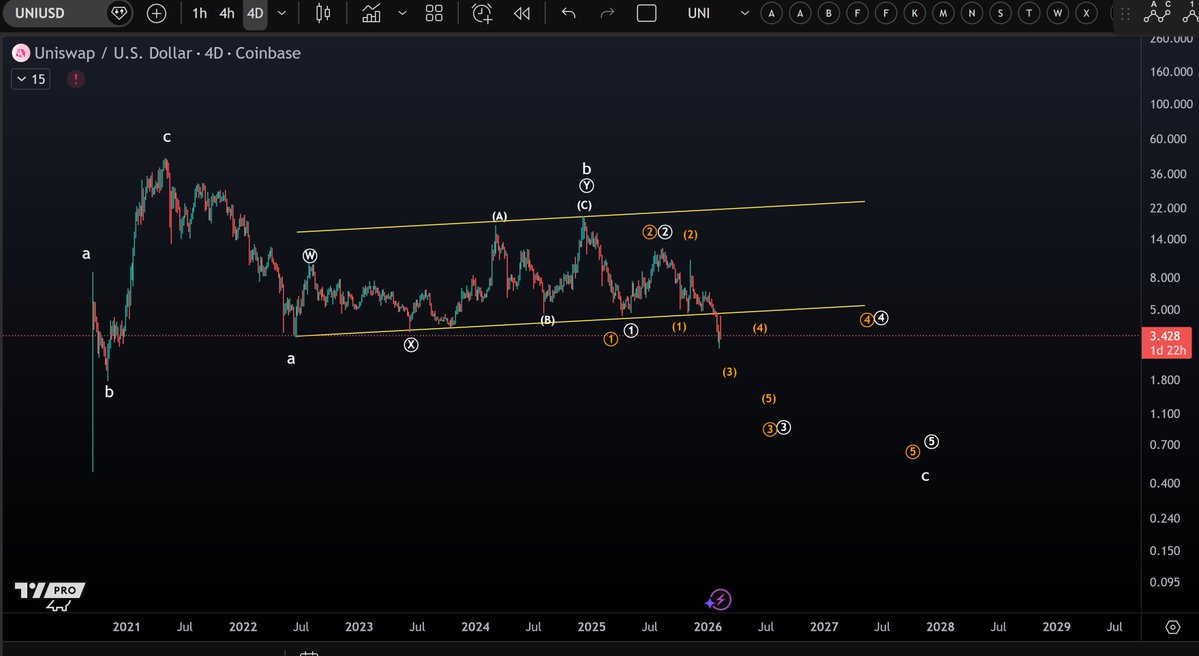This screenshot has width=1199, height=656.
Task: Switch to the 4h timeframe
Action: point(227,13)
